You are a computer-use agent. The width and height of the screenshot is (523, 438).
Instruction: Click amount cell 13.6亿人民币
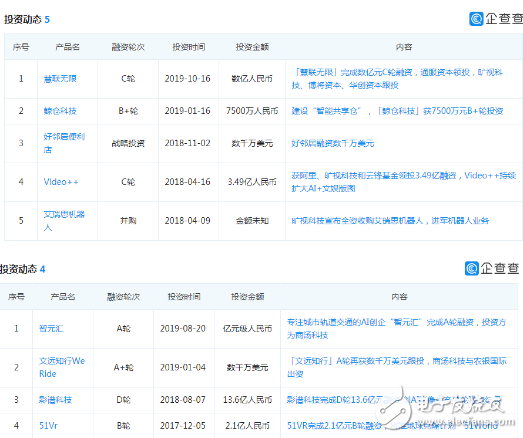247,400
